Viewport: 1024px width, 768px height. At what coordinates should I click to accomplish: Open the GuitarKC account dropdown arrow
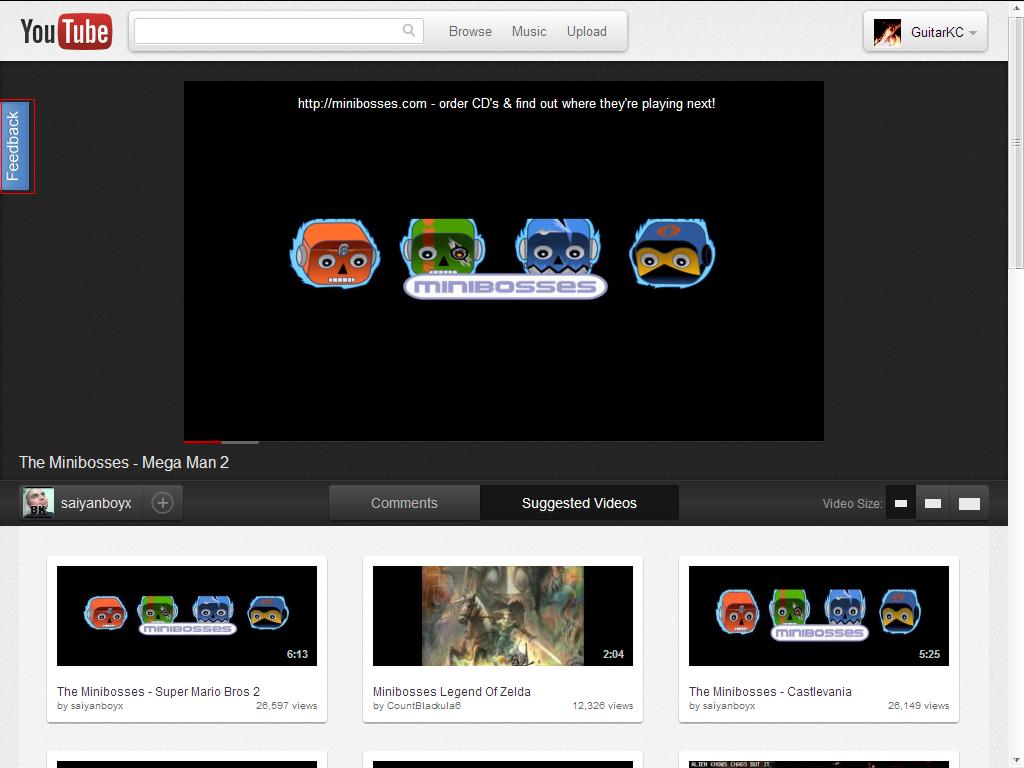coord(973,33)
